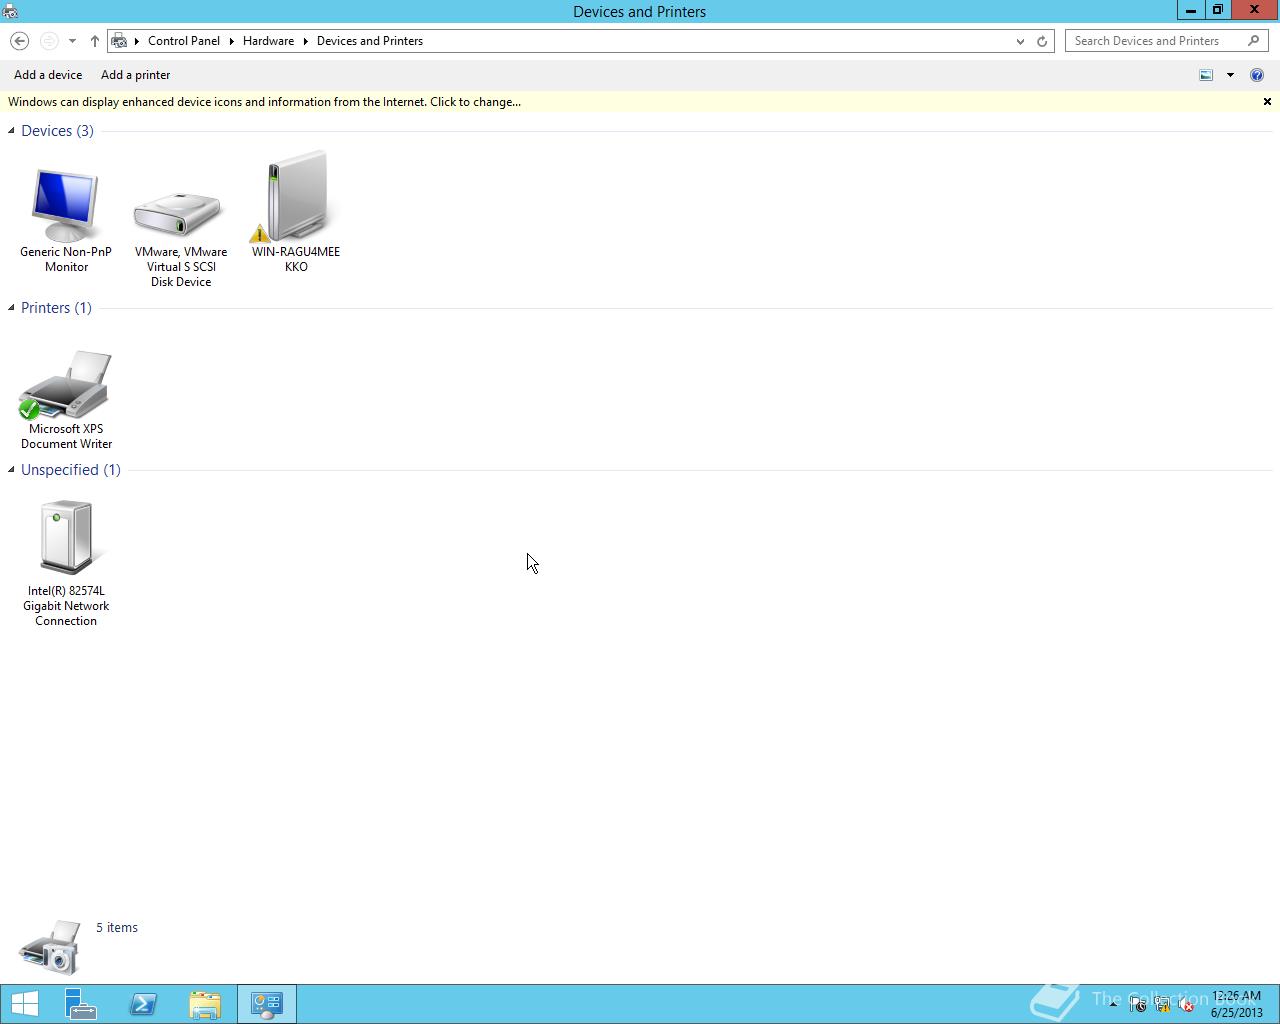Image resolution: width=1280 pixels, height=1024 pixels.
Task: Click the Control Panel taskbar button
Action: coord(267,1004)
